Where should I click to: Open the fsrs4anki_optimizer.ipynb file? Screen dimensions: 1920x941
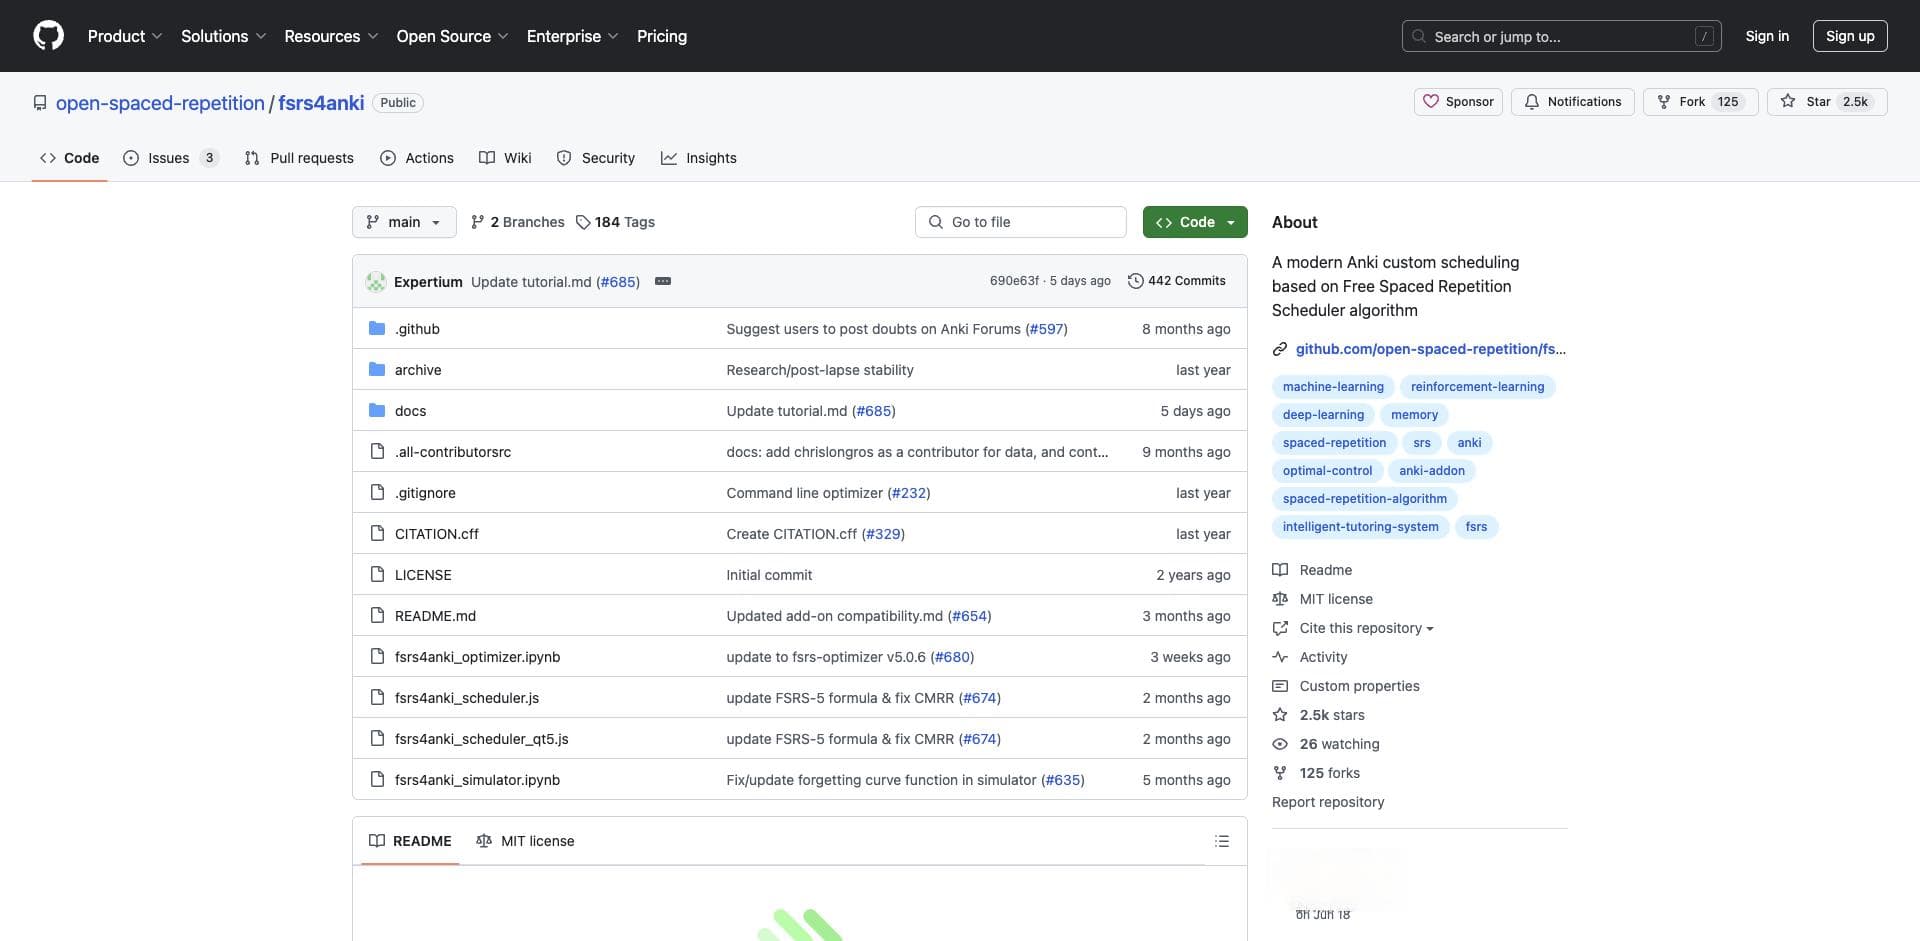click(477, 657)
